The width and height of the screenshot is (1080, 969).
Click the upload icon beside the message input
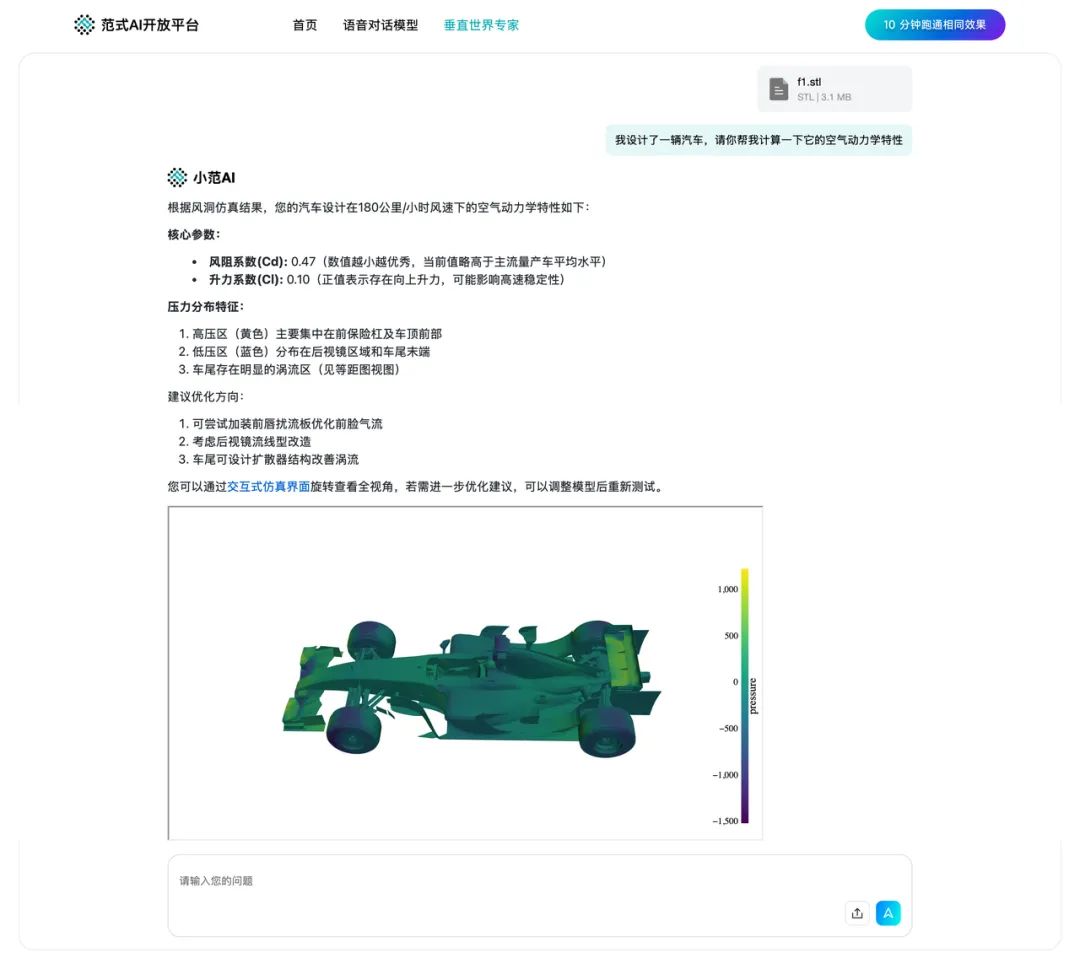(857, 913)
